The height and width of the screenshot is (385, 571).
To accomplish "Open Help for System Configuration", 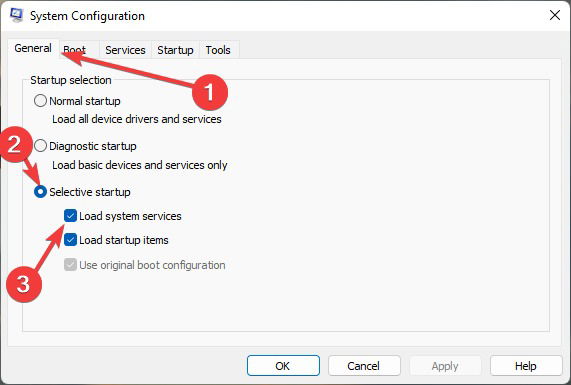I will [x=525, y=365].
